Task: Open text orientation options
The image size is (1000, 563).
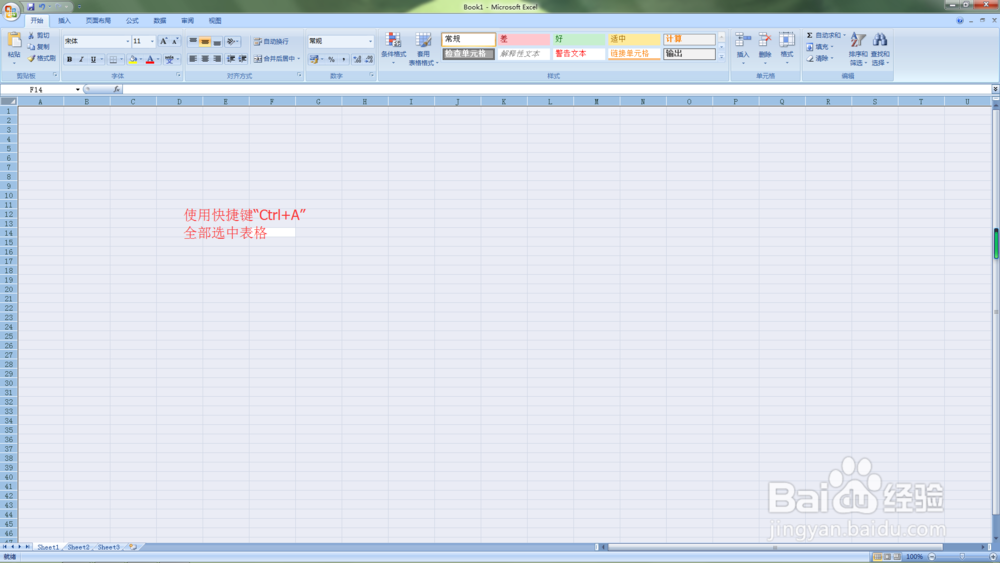Action: [x=232, y=41]
